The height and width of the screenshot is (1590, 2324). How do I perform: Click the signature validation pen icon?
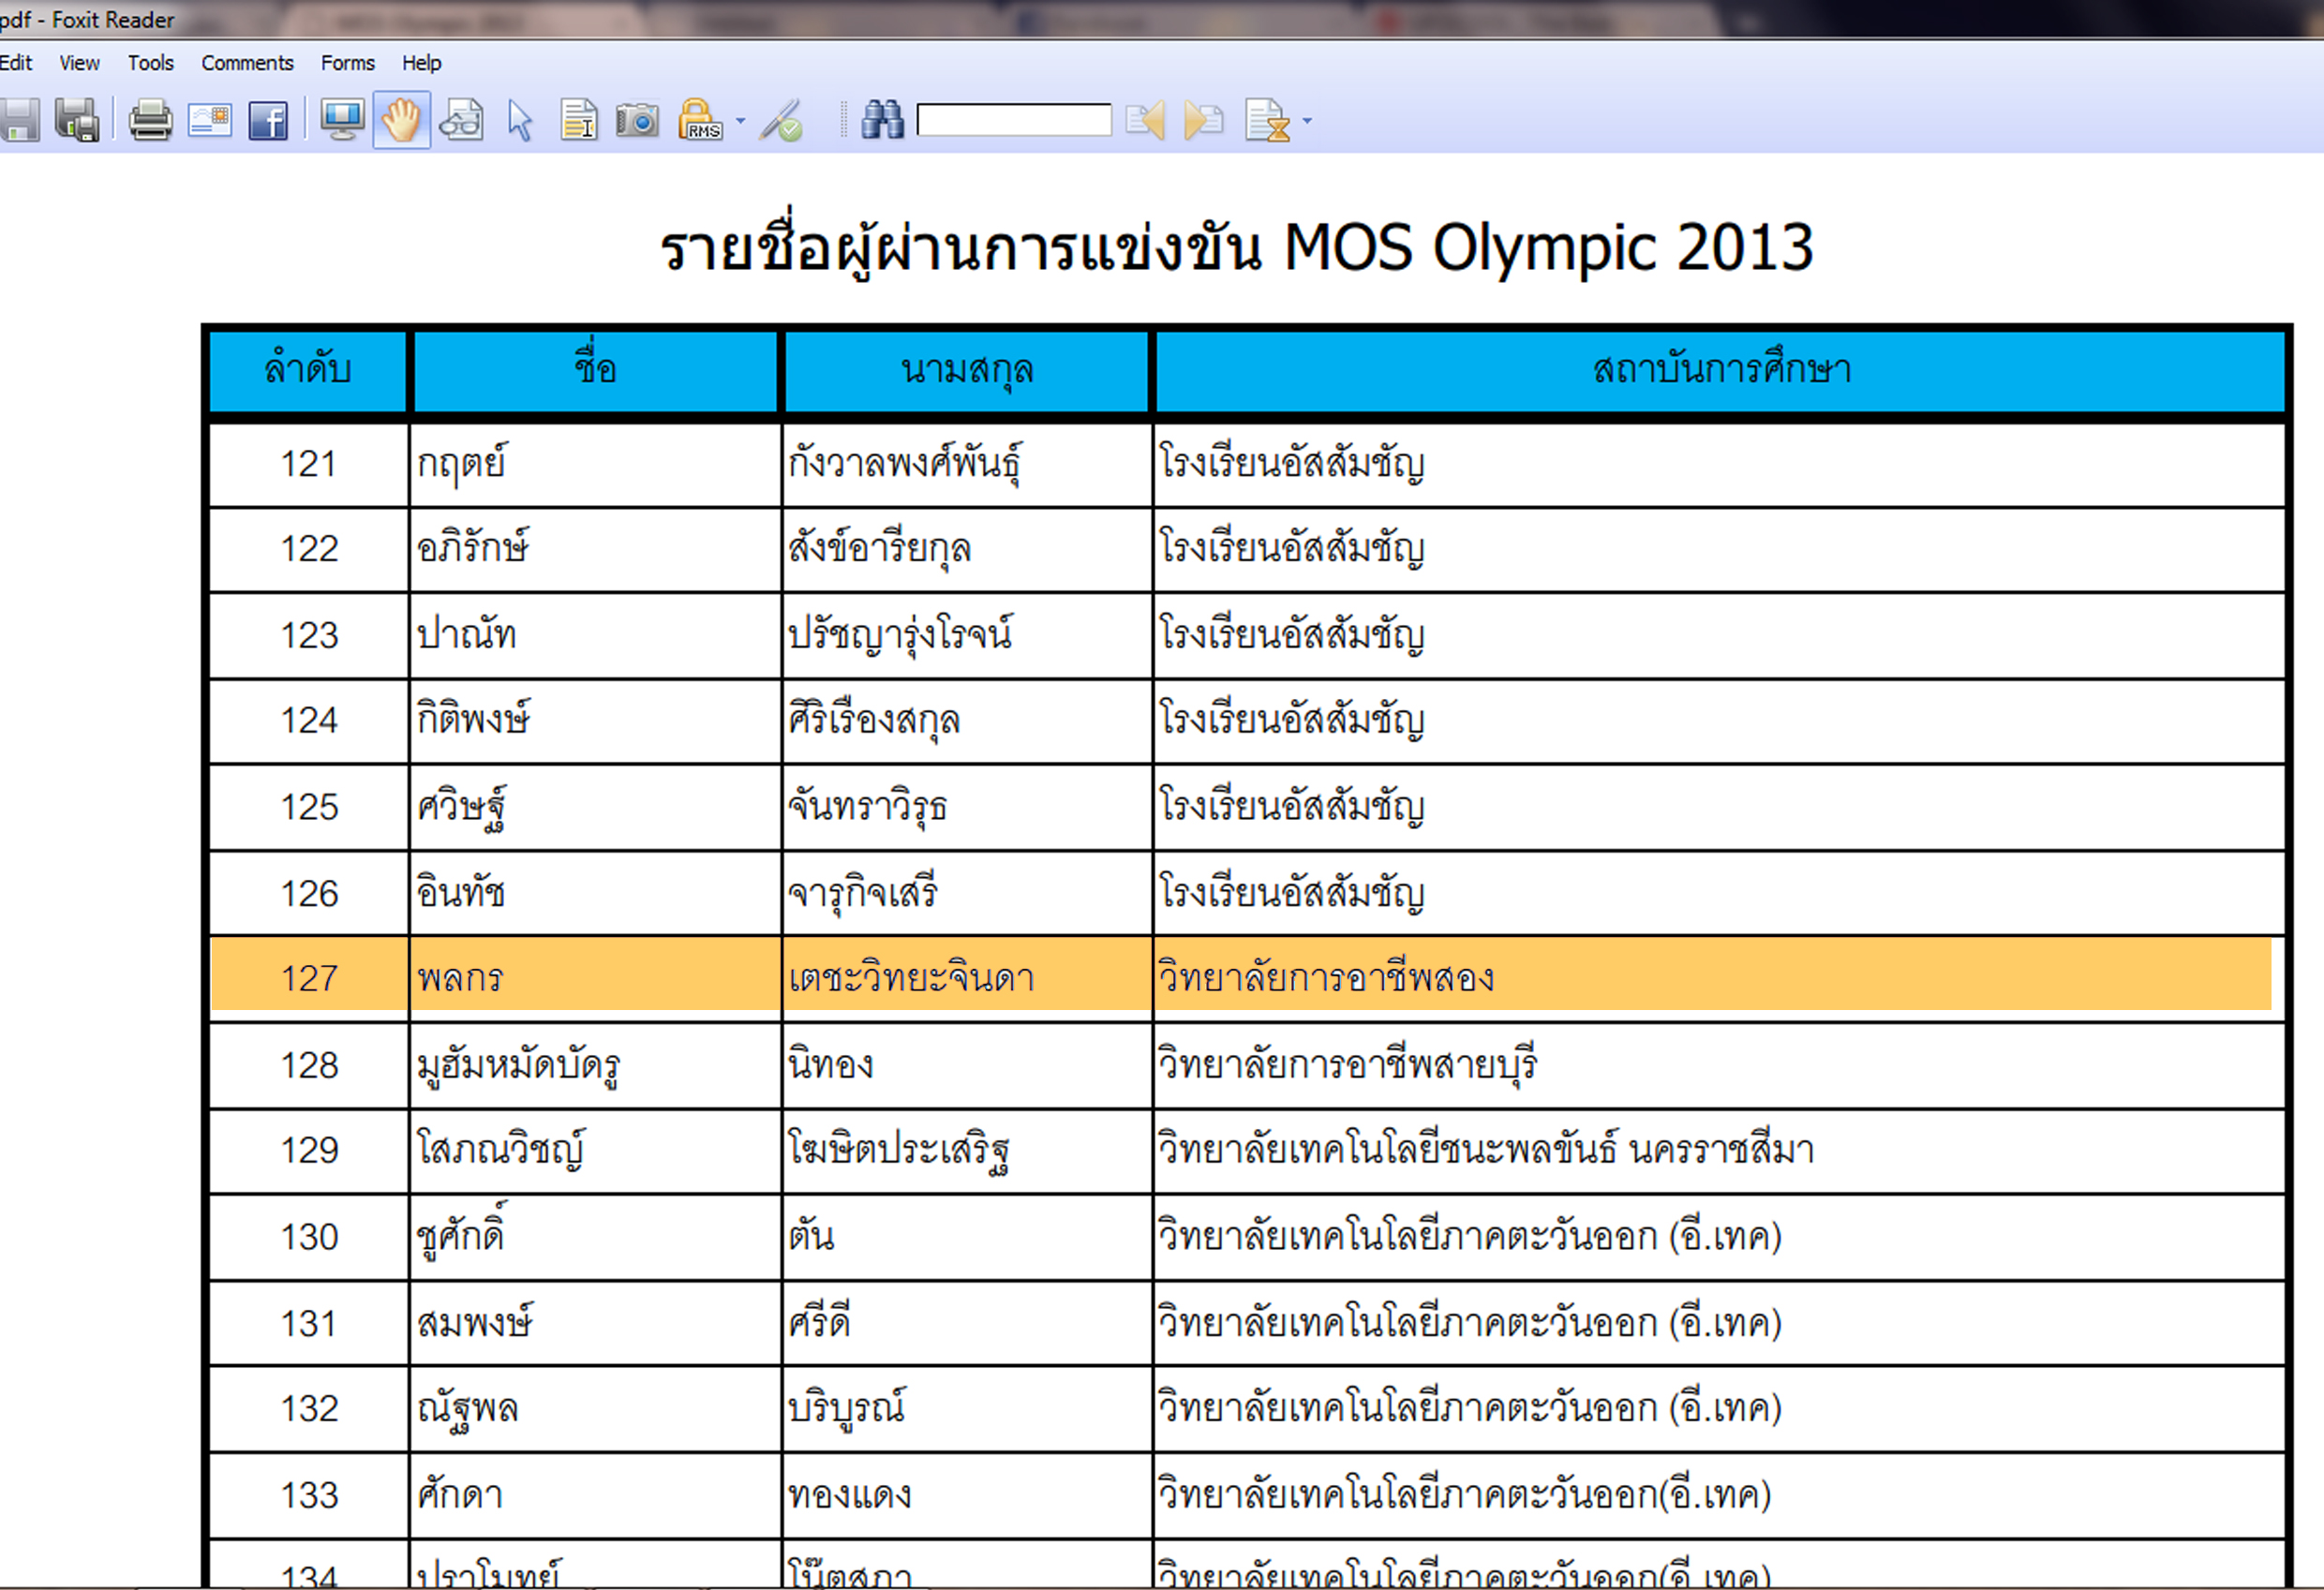781,121
